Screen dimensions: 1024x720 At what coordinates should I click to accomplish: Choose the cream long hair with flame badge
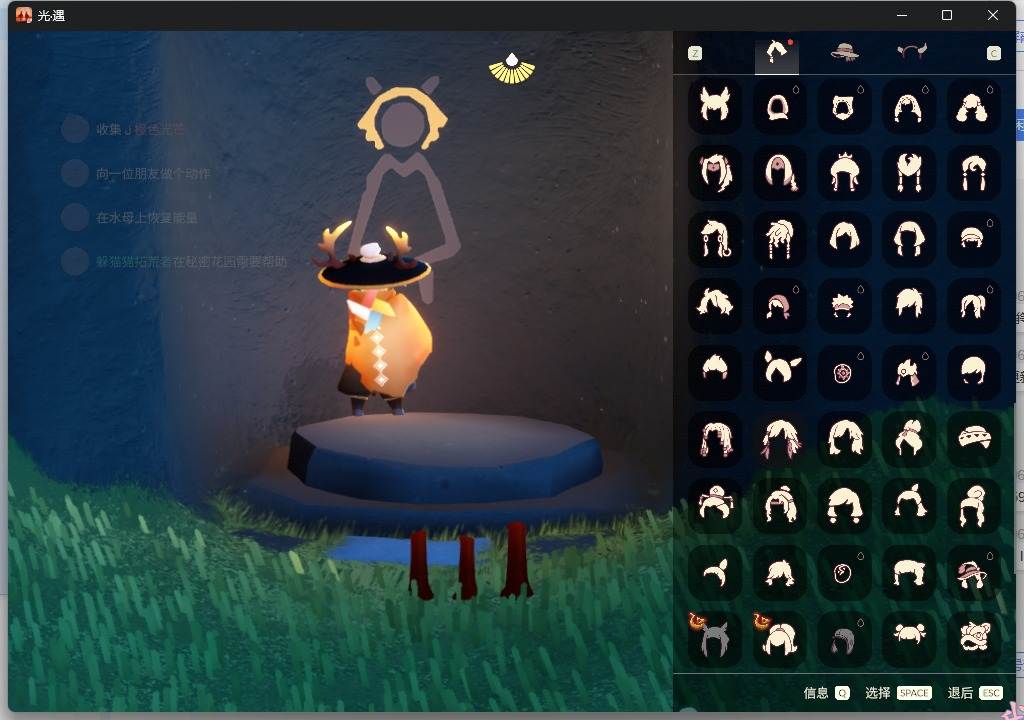779,638
